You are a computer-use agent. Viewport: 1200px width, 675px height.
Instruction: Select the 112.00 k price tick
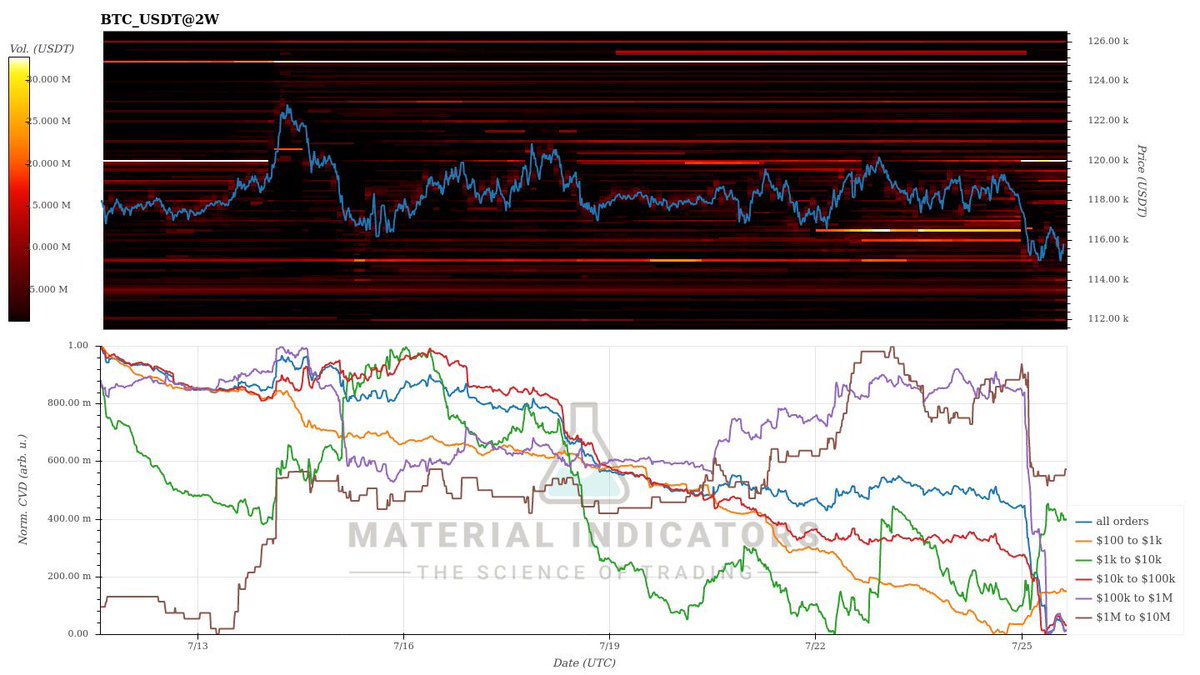[1109, 319]
